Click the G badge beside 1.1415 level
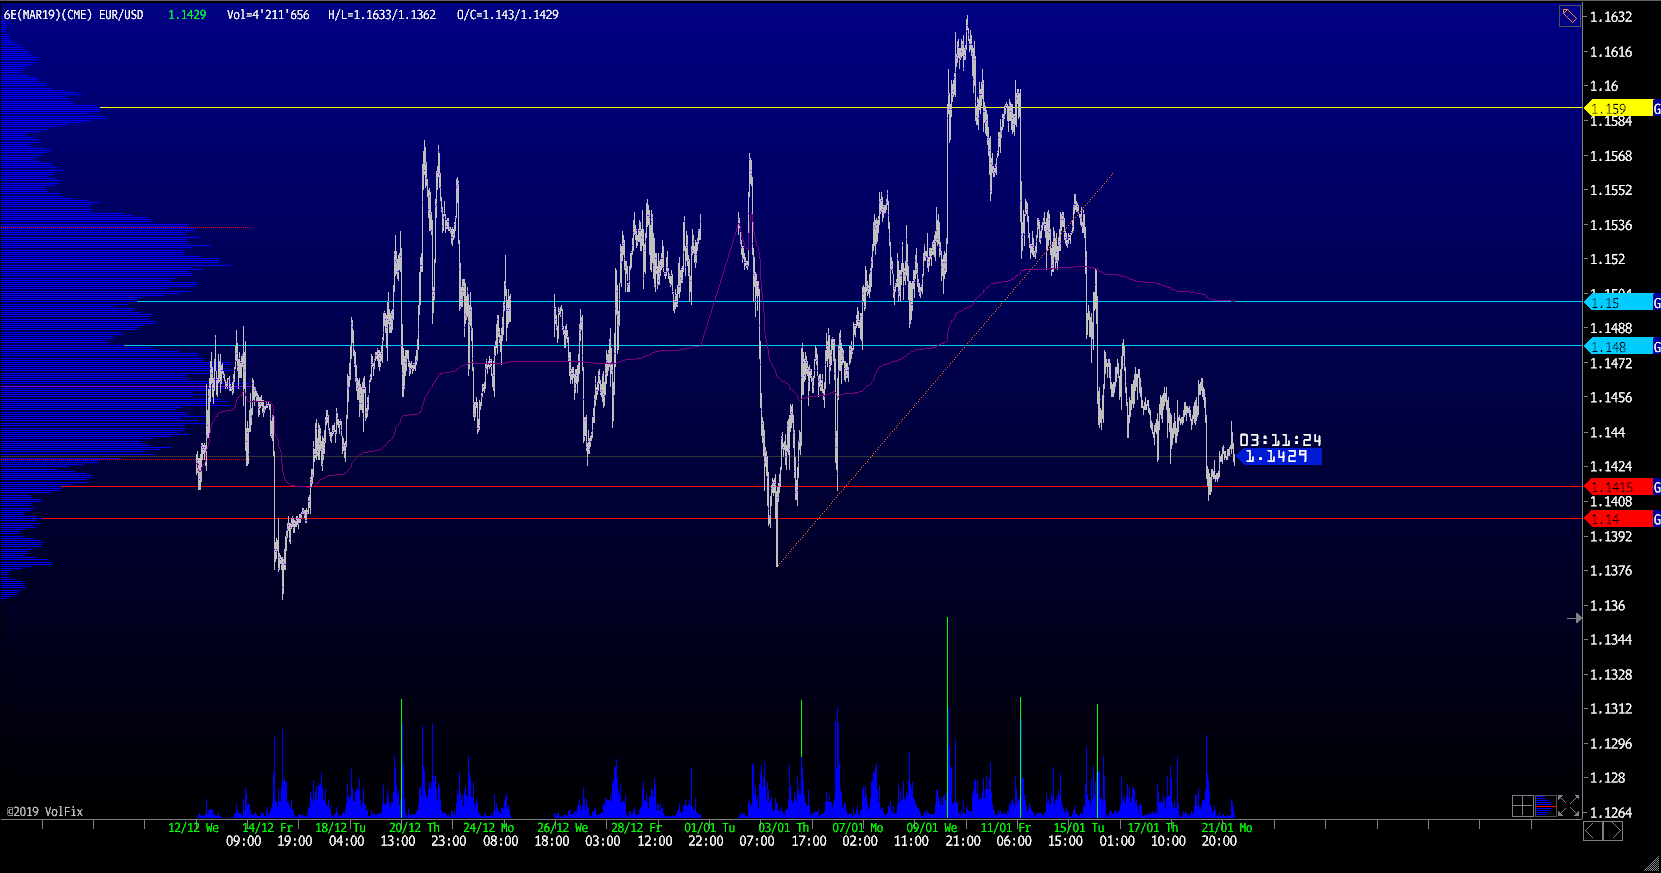 (1656, 487)
